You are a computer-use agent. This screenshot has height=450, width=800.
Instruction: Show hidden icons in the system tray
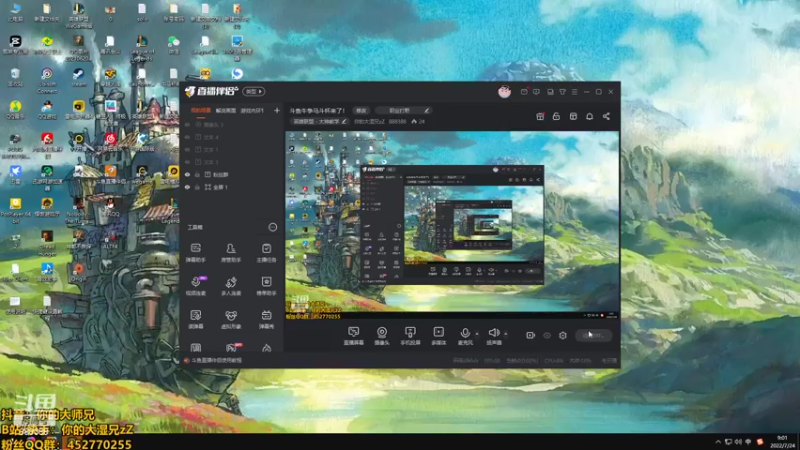[718, 441]
